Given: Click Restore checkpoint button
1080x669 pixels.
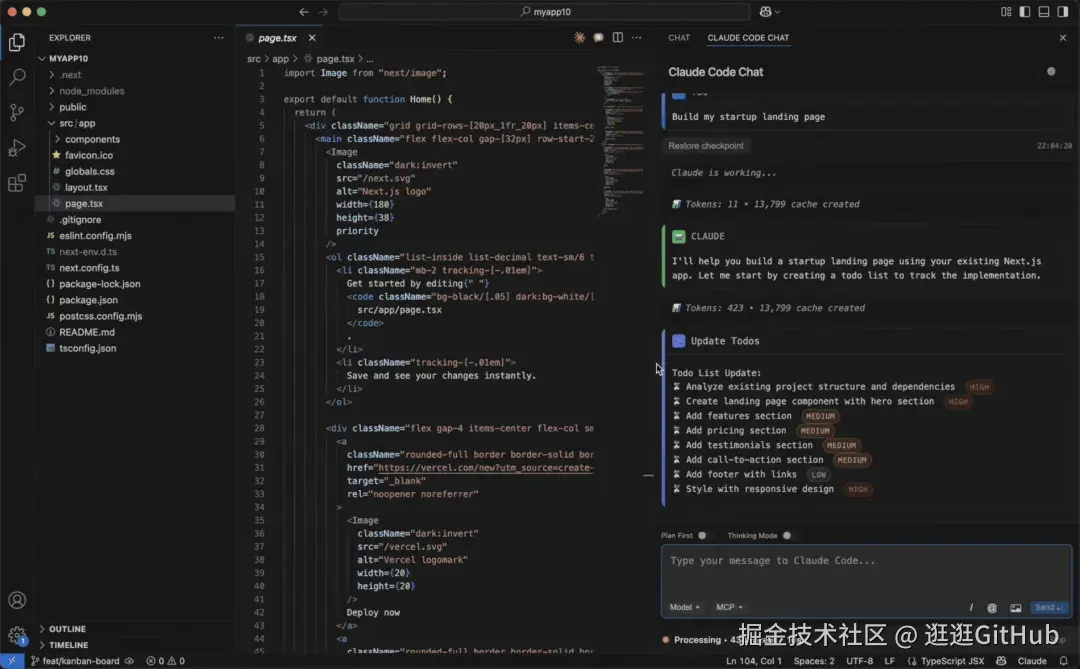Looking at the screenshot, I should tap(705, 146).
